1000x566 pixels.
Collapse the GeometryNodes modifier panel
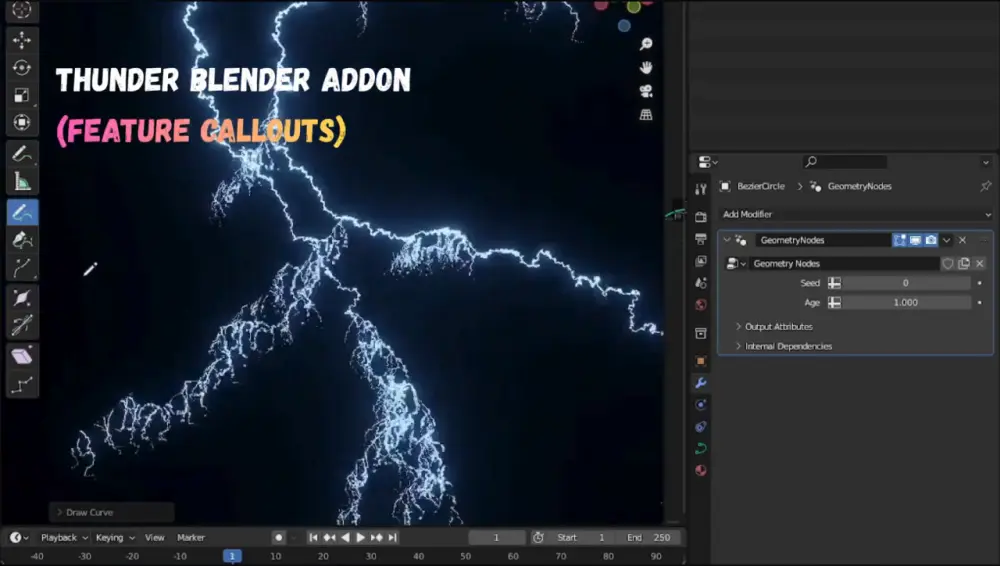[x=726, y=240]
